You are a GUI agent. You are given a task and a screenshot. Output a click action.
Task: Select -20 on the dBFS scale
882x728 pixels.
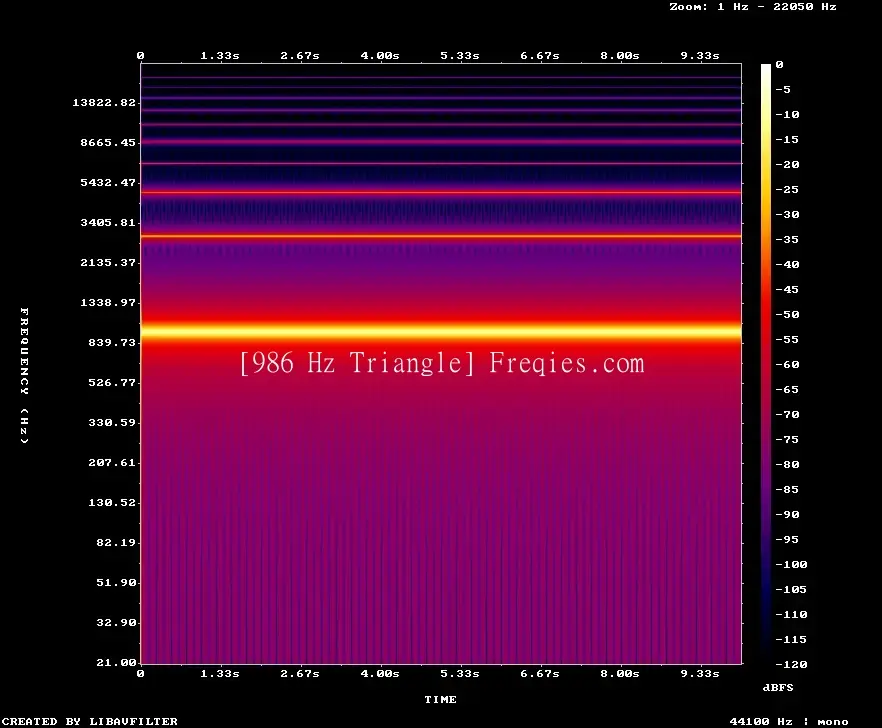pyautogui.click(x=787, y=164)
